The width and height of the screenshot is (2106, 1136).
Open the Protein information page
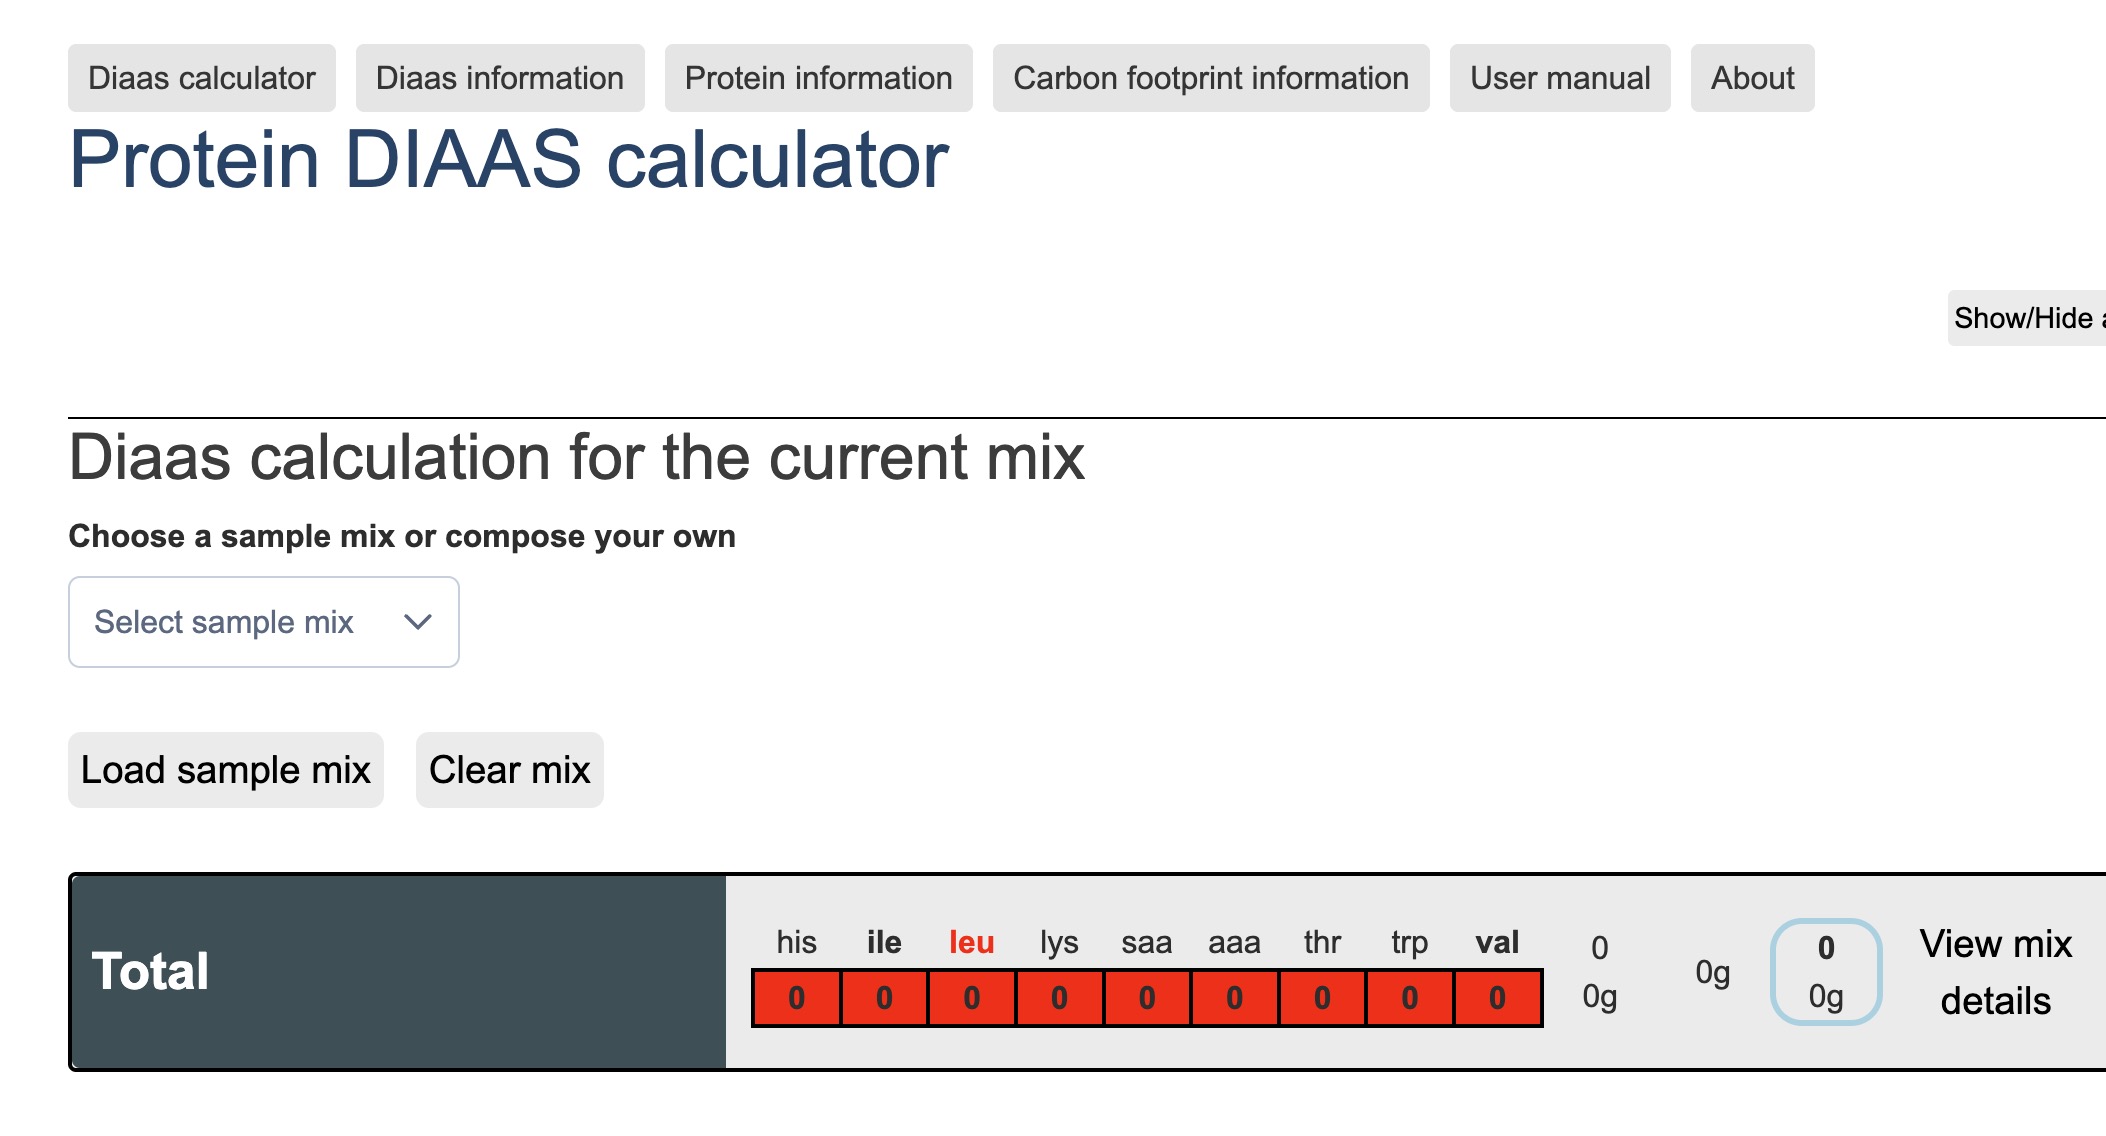818,78
